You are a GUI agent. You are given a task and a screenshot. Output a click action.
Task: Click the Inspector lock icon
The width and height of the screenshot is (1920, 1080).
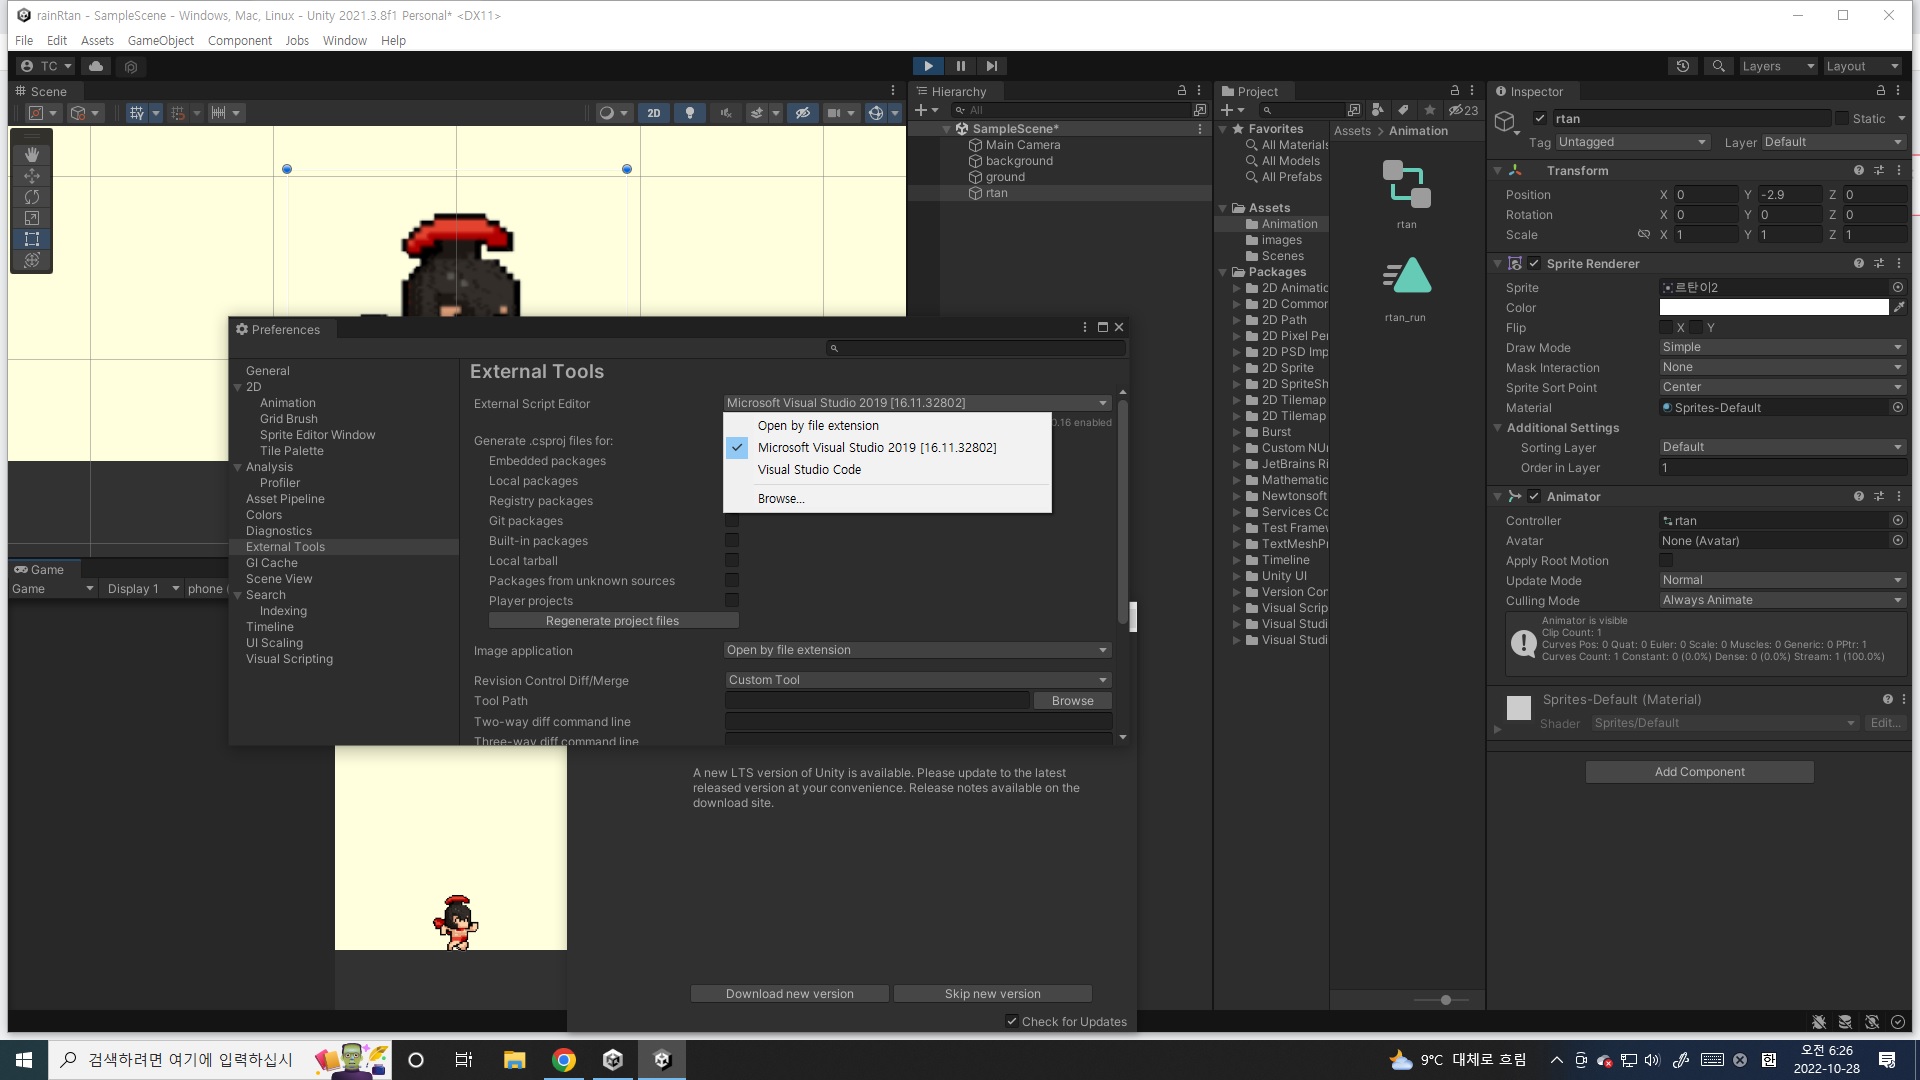pyautogui.click(x=1880, y=91)
